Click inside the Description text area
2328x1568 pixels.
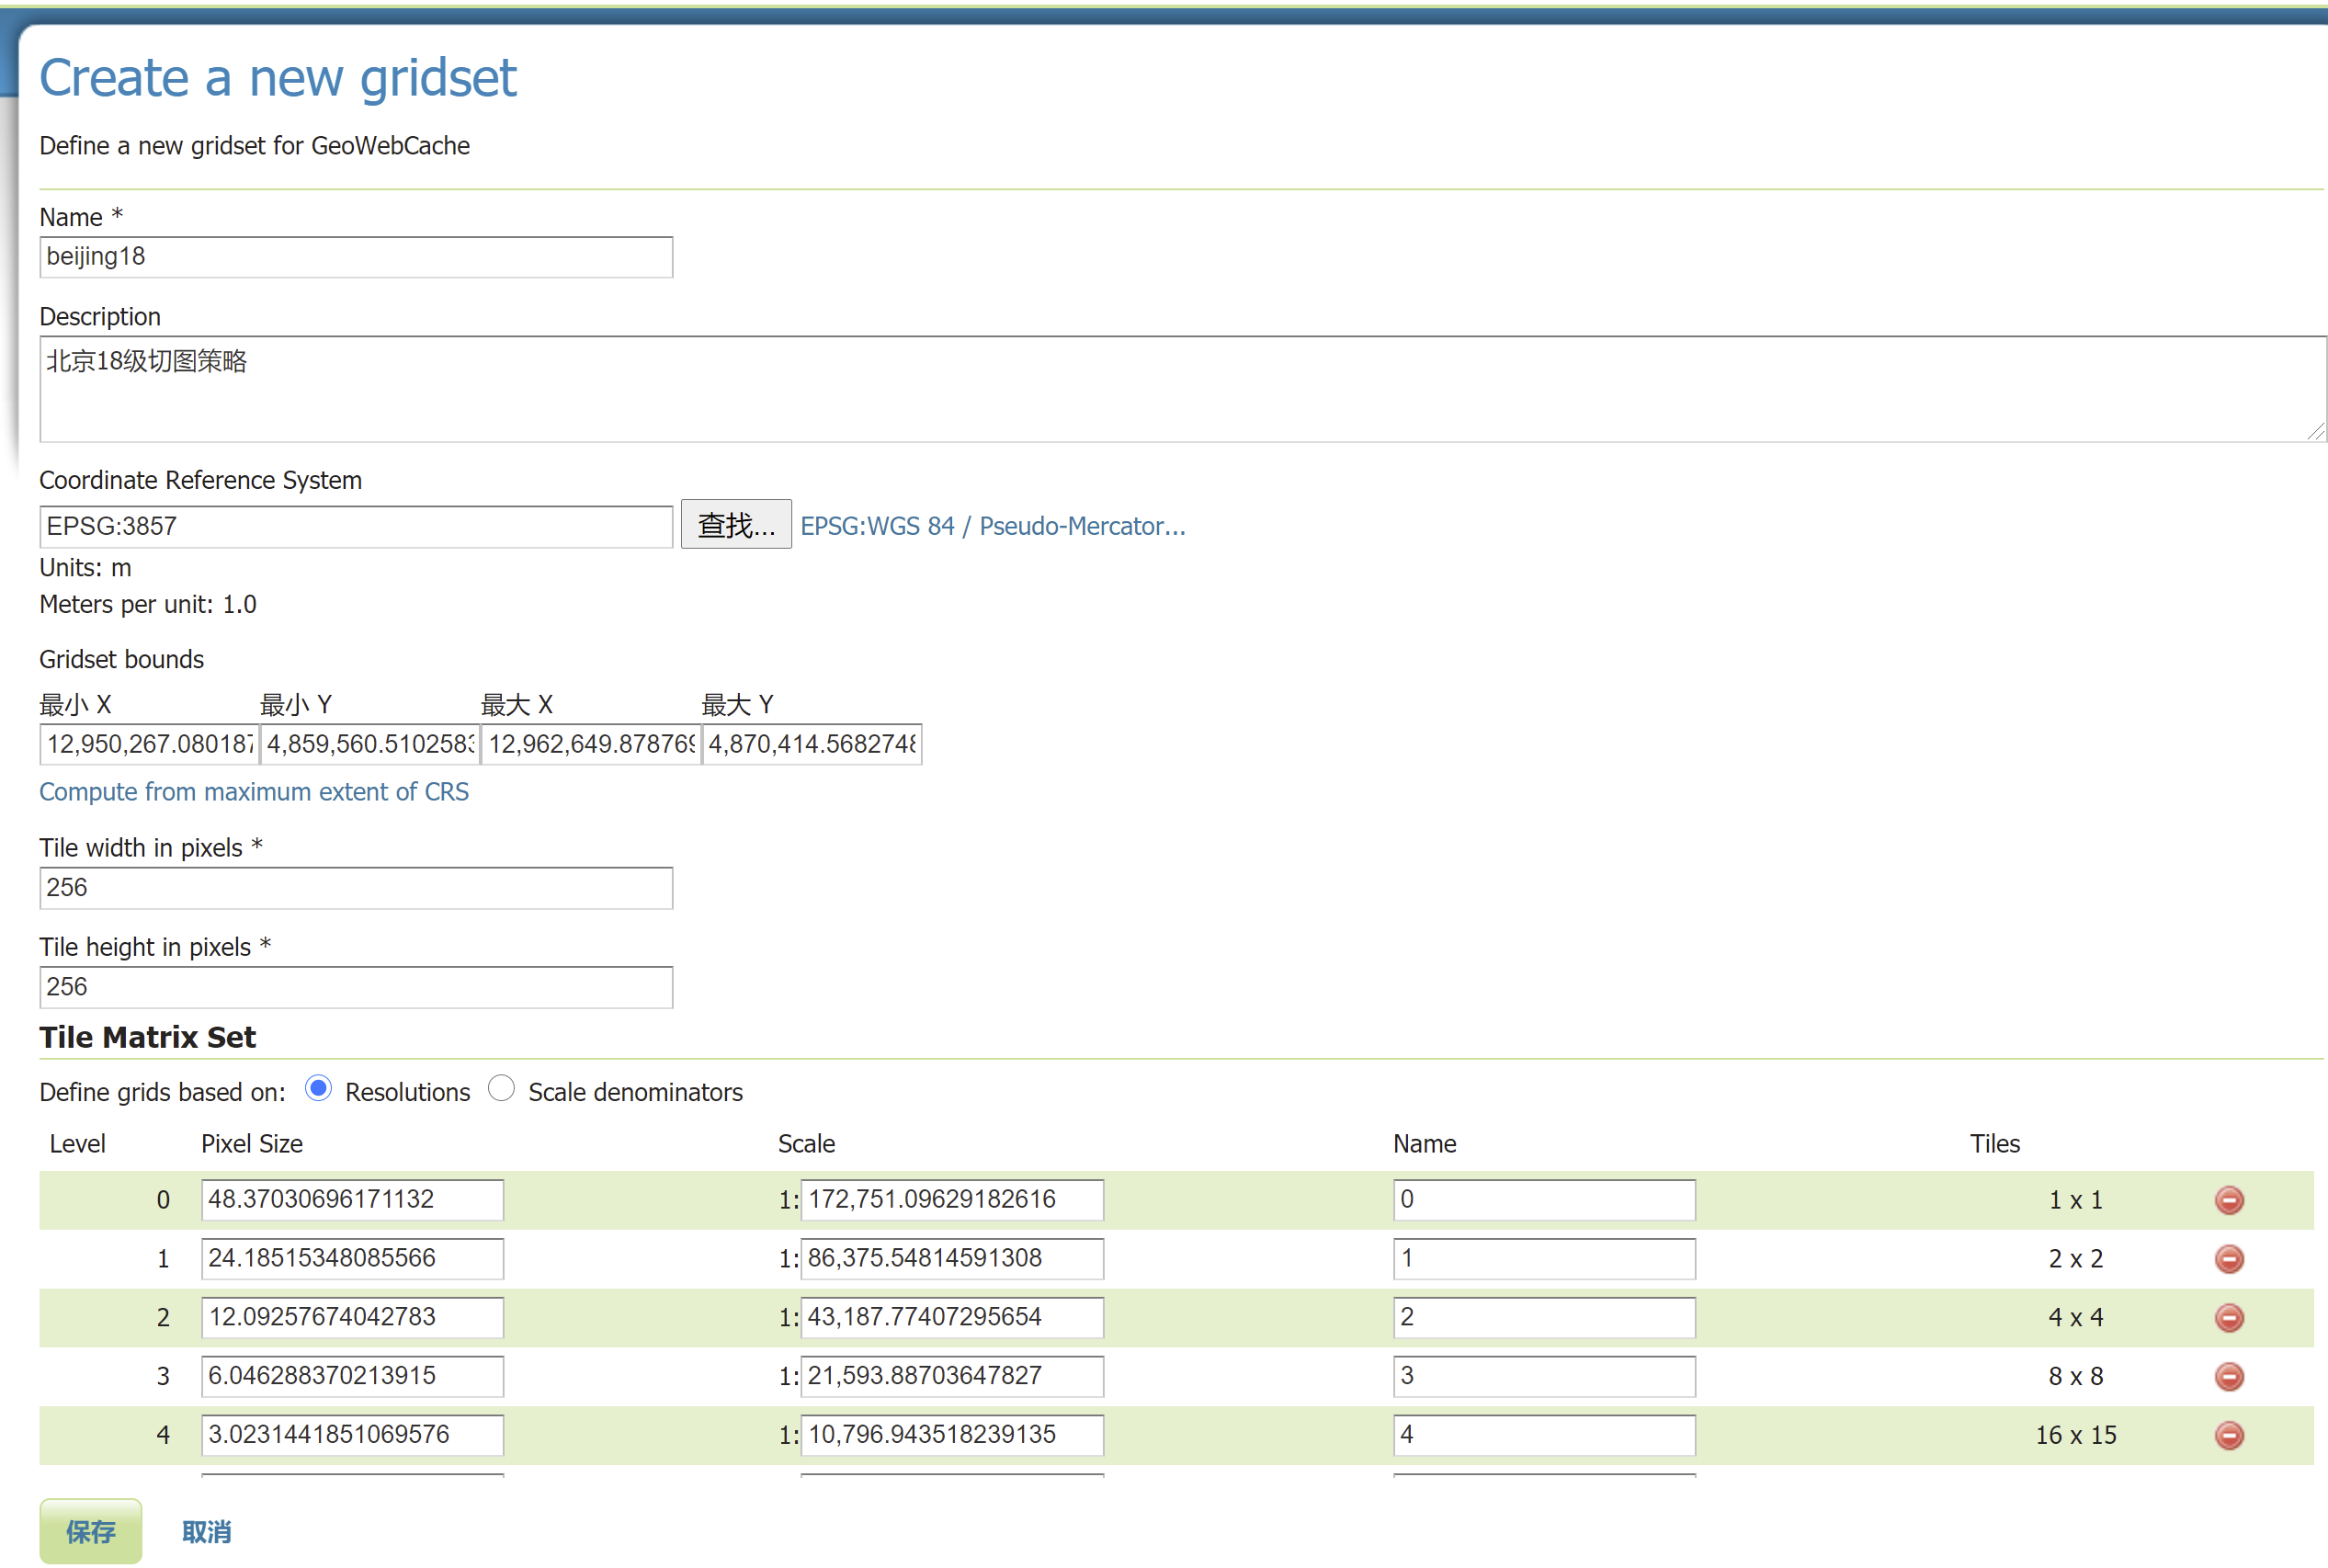pos(1180,389)
